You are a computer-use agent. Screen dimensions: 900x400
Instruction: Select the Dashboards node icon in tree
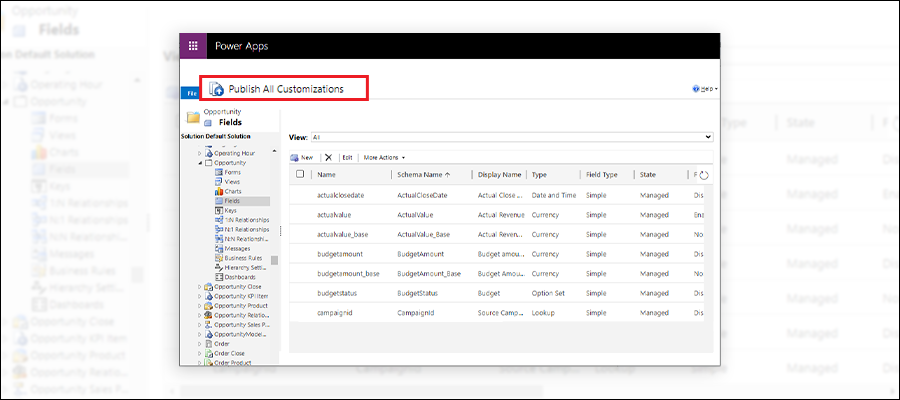[x=219, y=277]
